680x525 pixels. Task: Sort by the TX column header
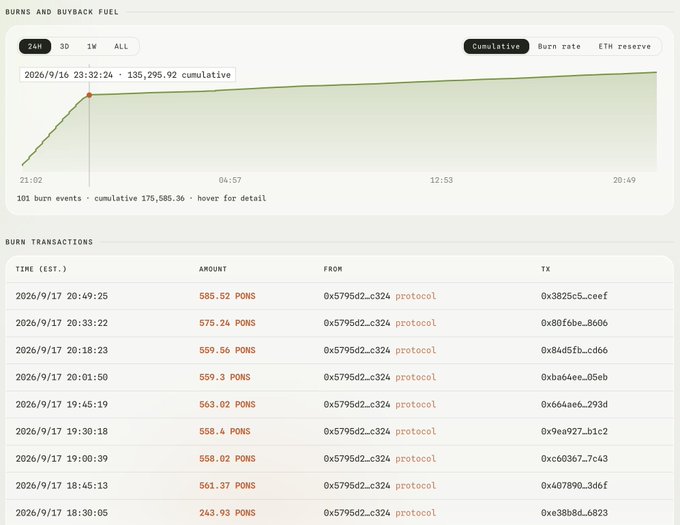pyautogui.click(x=546, y=269)
